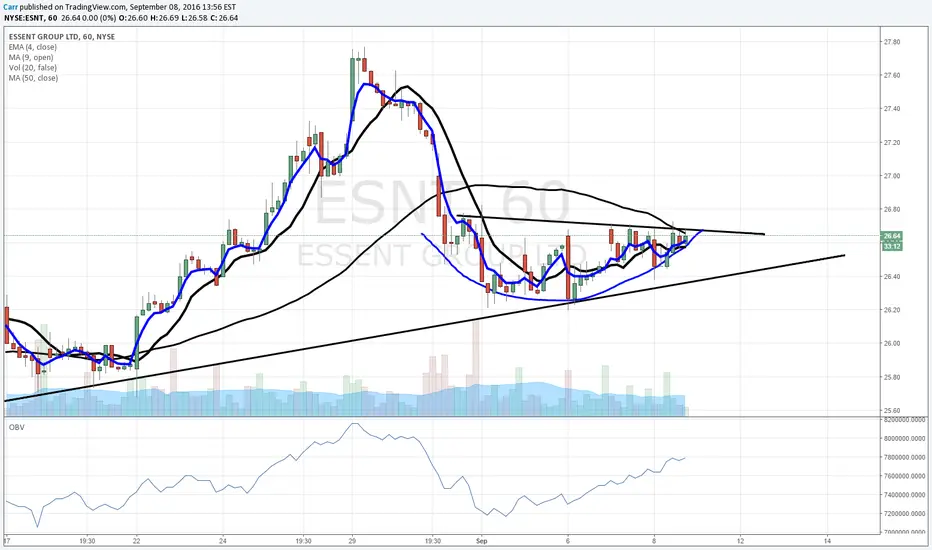Click the 26.00 price axis label

pyautogui.click(x=892, y=344)
